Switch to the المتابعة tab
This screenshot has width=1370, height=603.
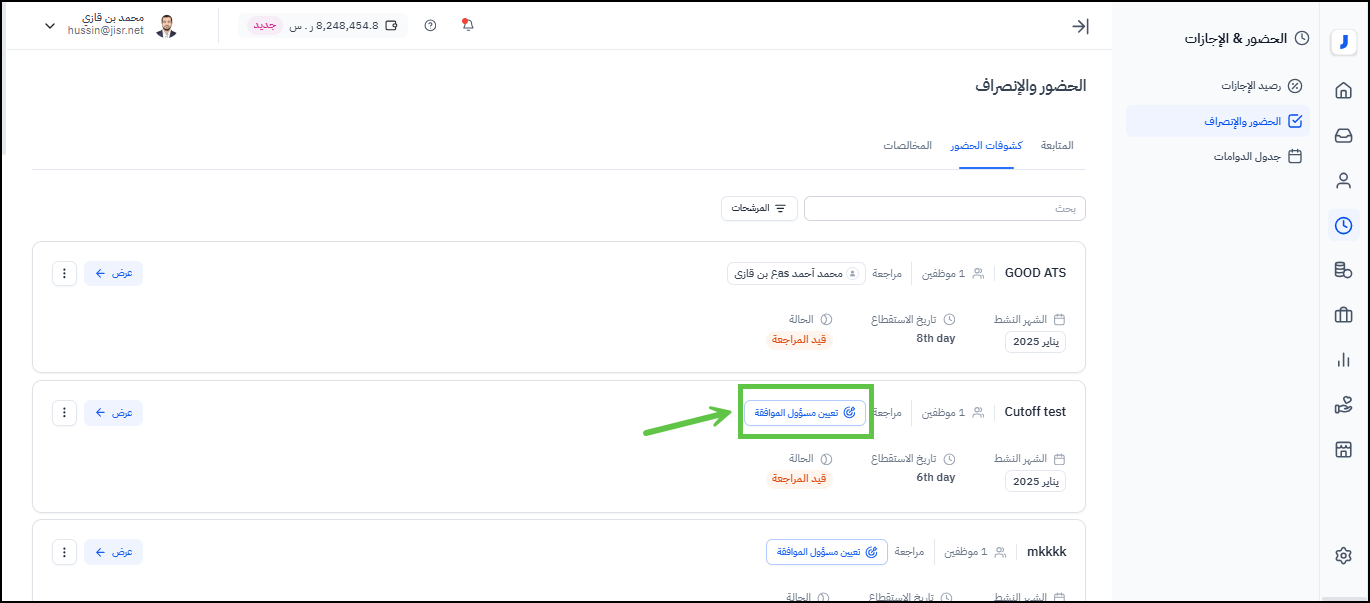point(1057,146)
